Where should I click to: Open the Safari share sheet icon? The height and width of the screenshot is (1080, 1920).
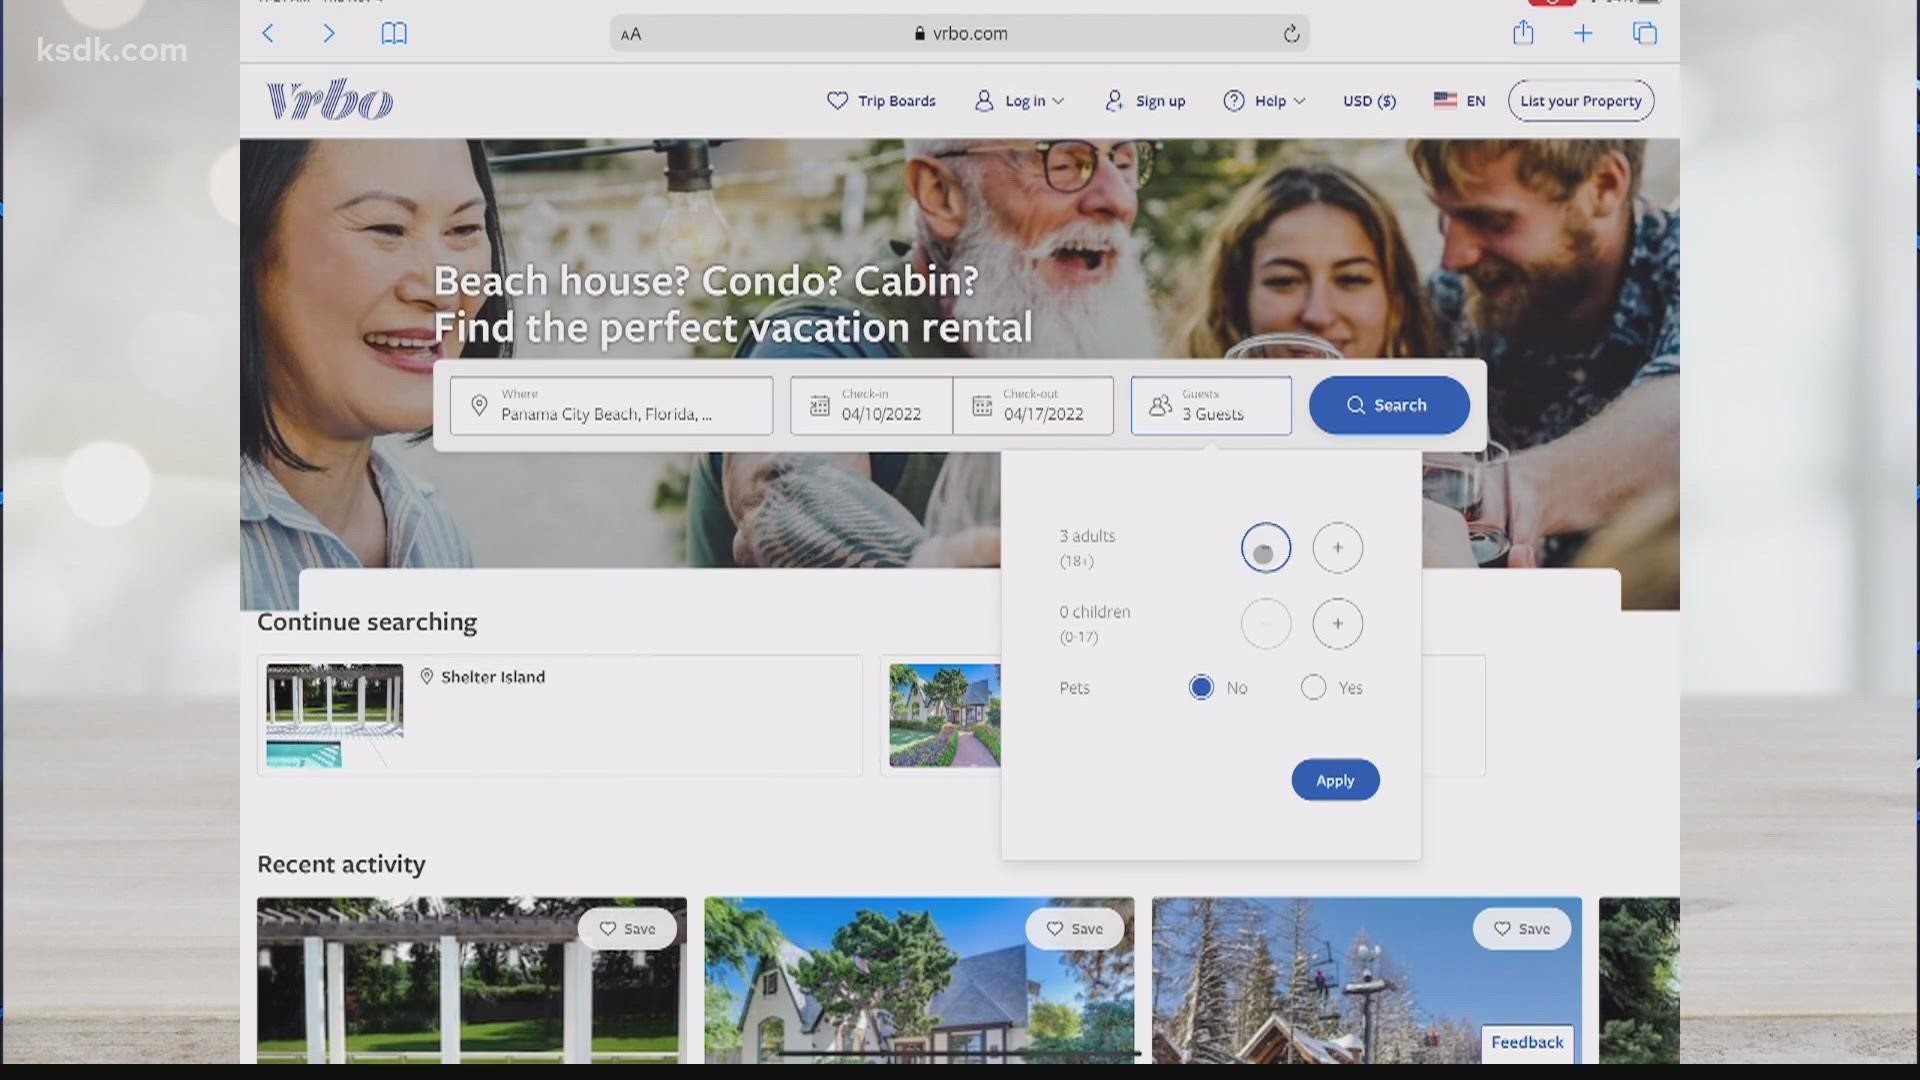tap(1523, 33)
